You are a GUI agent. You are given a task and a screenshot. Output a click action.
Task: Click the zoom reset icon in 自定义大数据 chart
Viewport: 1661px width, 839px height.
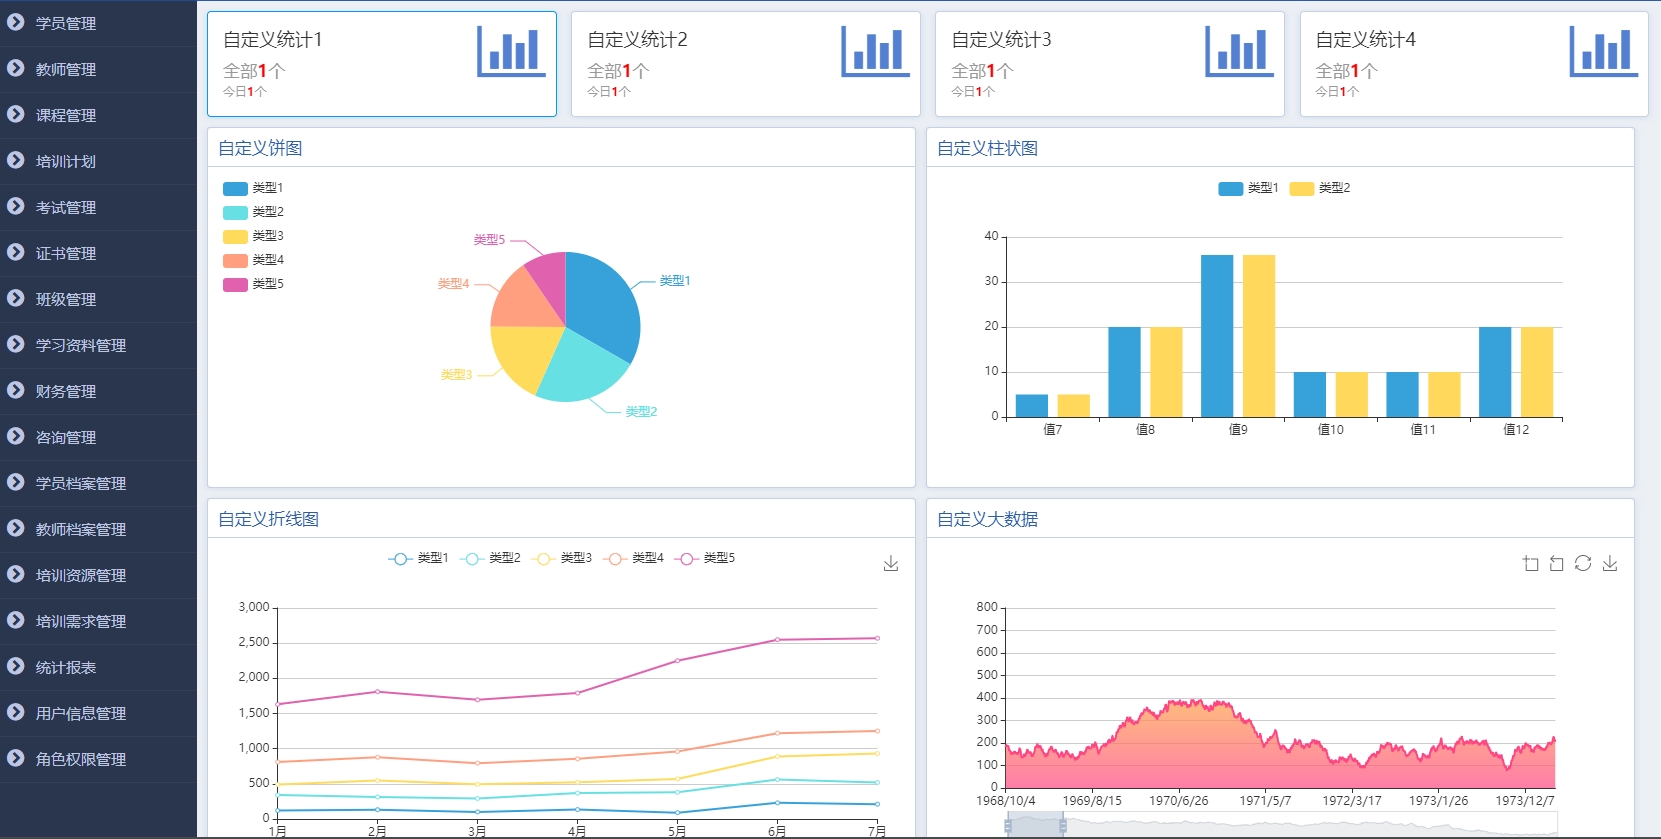1556,564
